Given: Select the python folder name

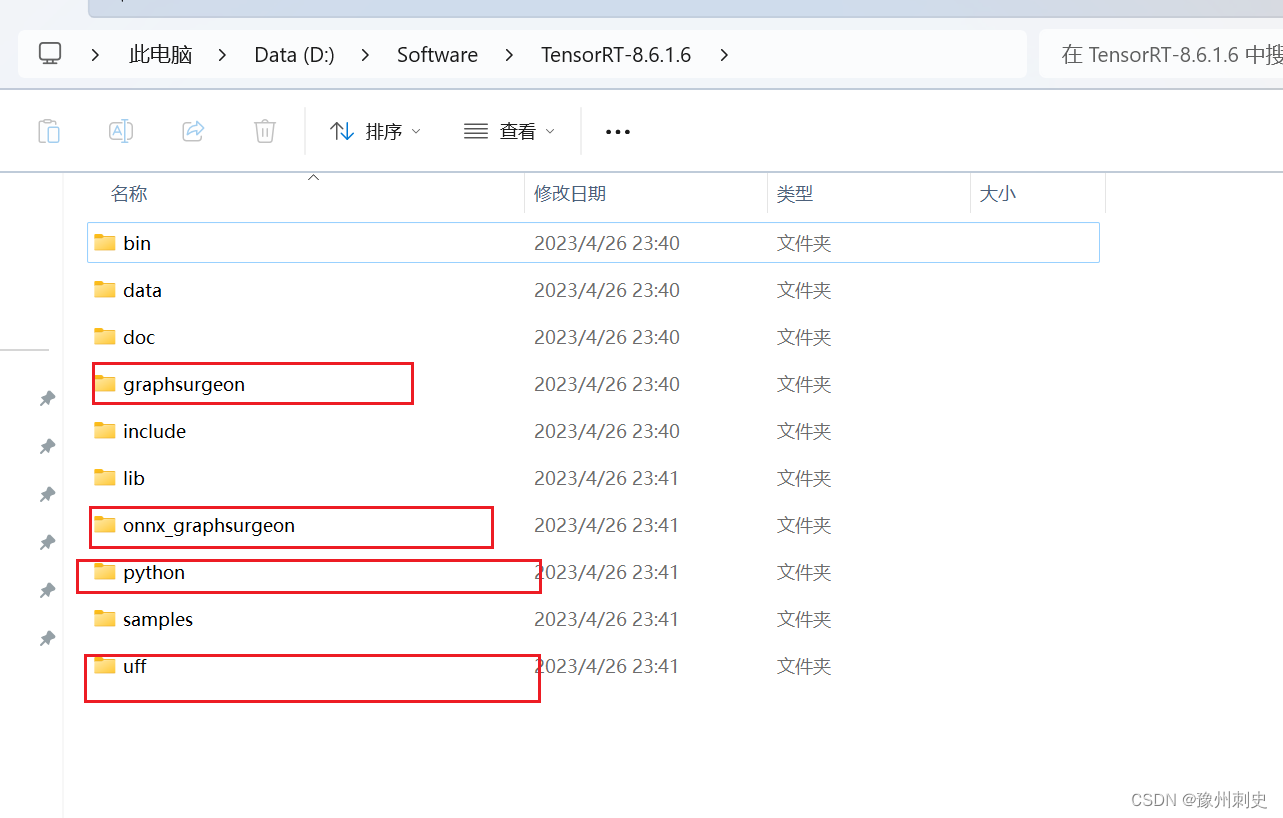Looking at the screenshot, I should (154, 572).
